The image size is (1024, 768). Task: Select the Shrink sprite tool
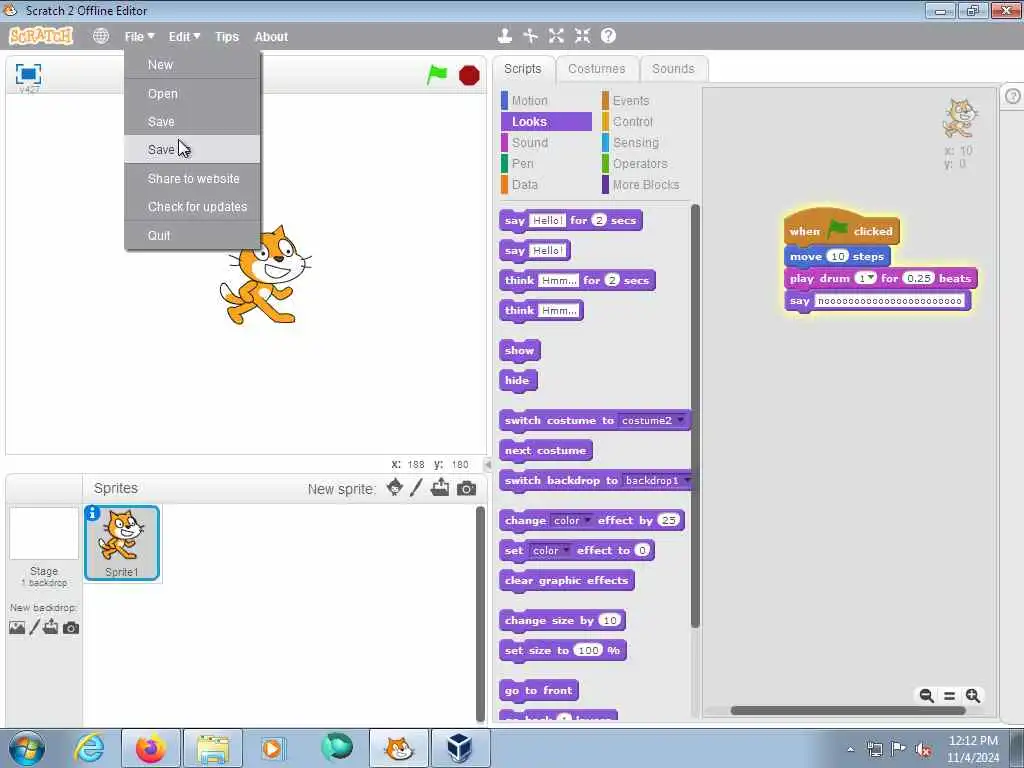tap(583, 36)
